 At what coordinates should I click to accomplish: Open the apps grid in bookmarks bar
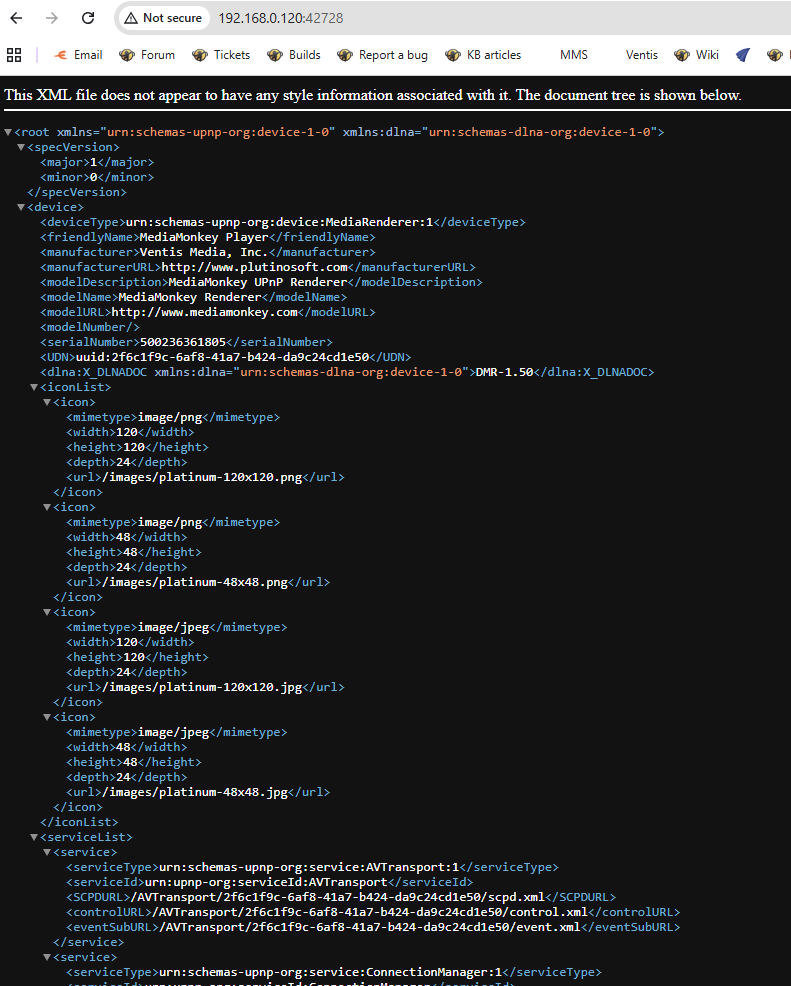pos(14,55)
